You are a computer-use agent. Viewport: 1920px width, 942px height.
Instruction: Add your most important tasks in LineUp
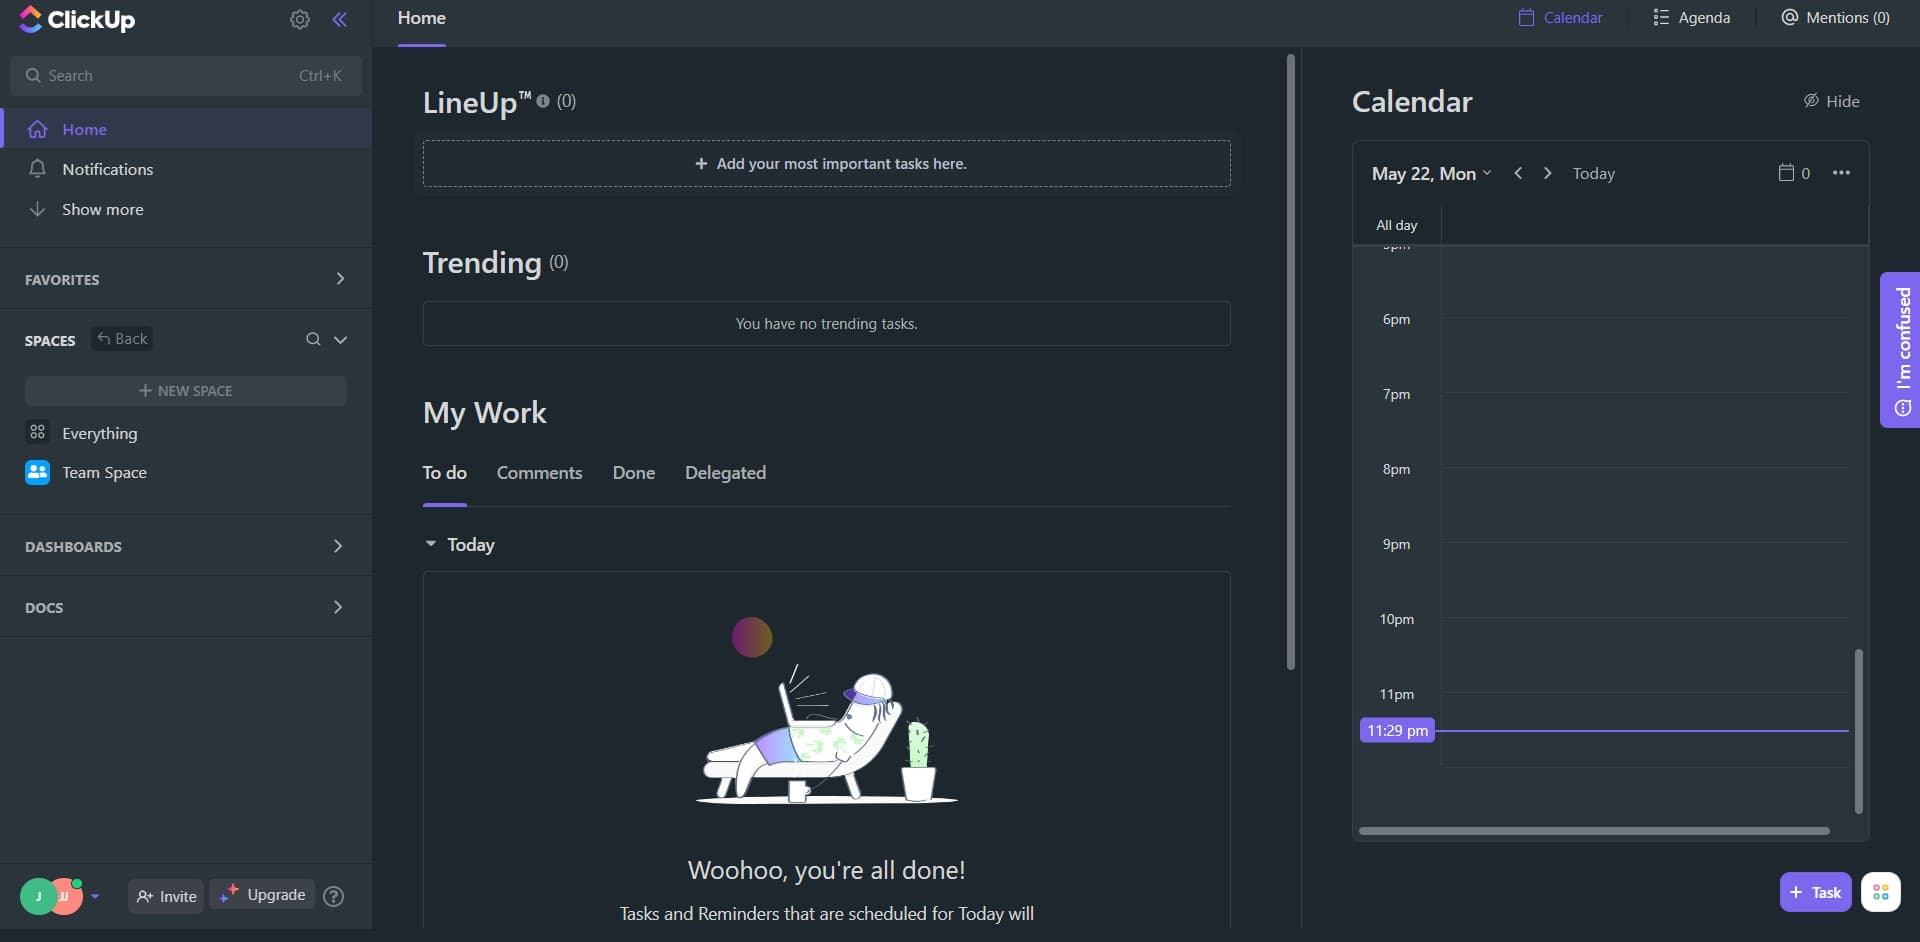pyautogui.click(x=826, y=163)
